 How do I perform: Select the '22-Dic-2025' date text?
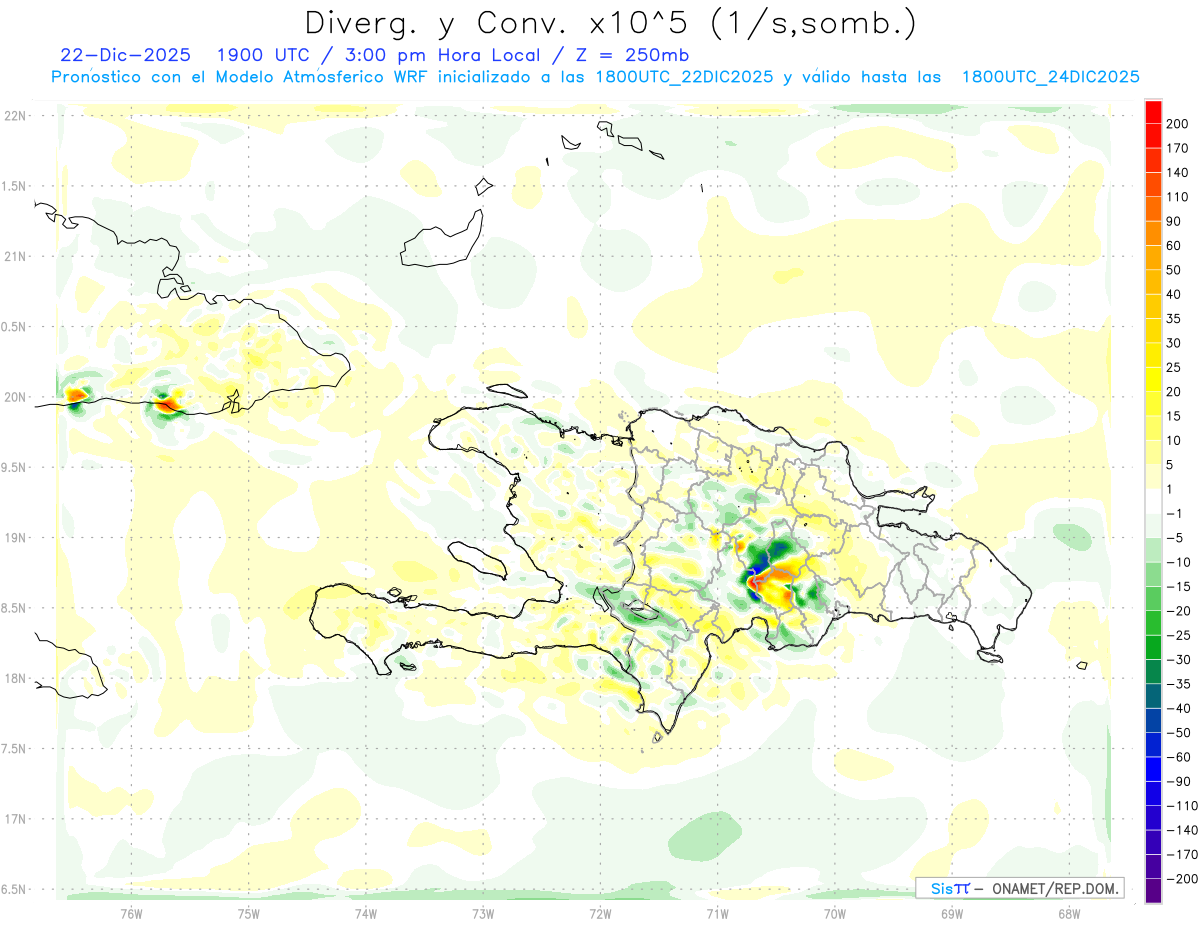click(125, 55)
